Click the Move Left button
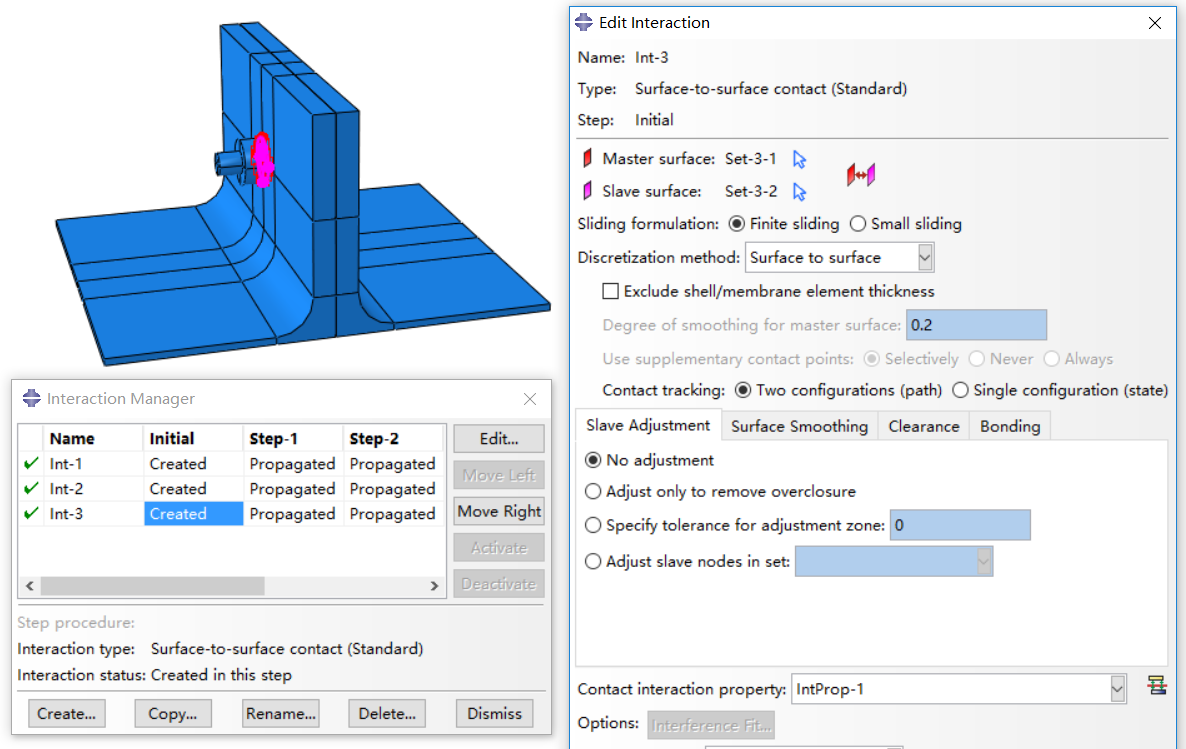This screenshot has width=1186, height=749. [x=498, y=475]
